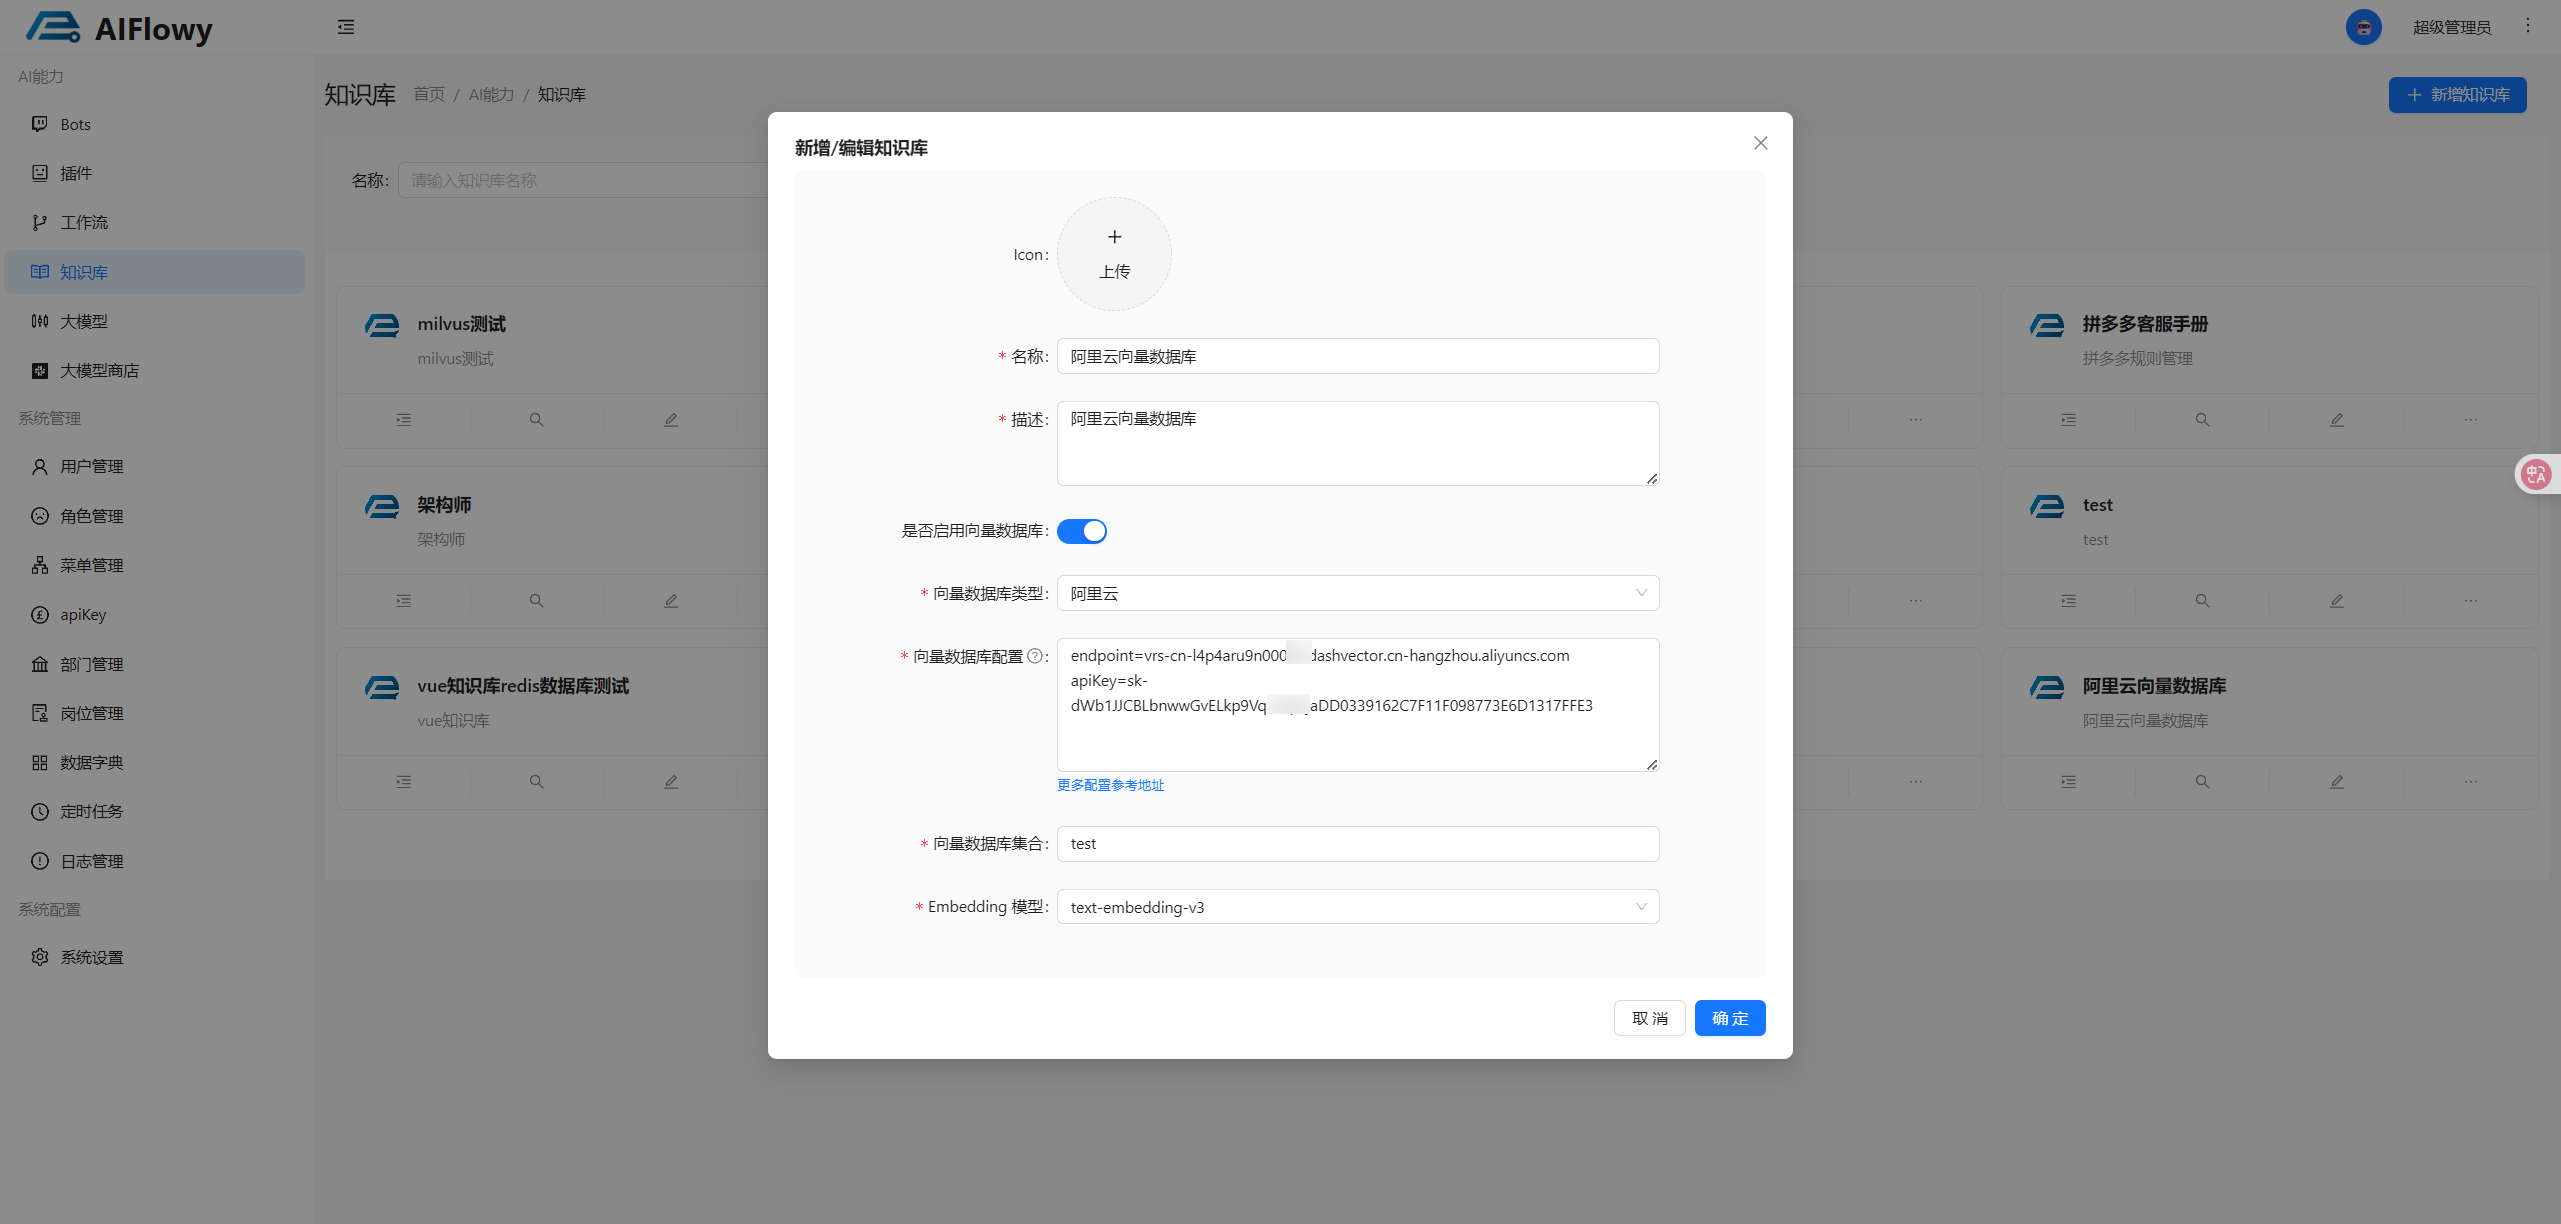This screenshot has height=1224, width=2561.
Task: Close the 新增/编辑知识库 dialog
Action: [x=1760, y=143]
